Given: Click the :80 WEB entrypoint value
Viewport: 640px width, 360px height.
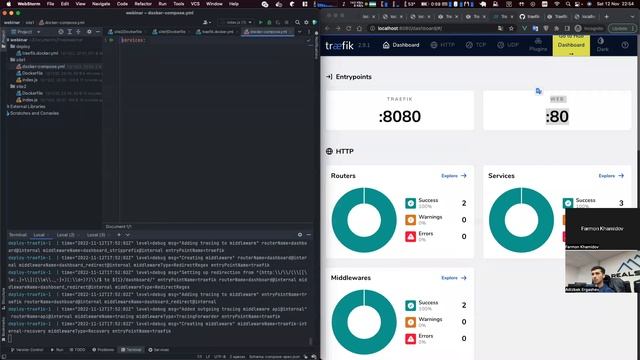Looking at the screenshot, I should tap(557, 117).
